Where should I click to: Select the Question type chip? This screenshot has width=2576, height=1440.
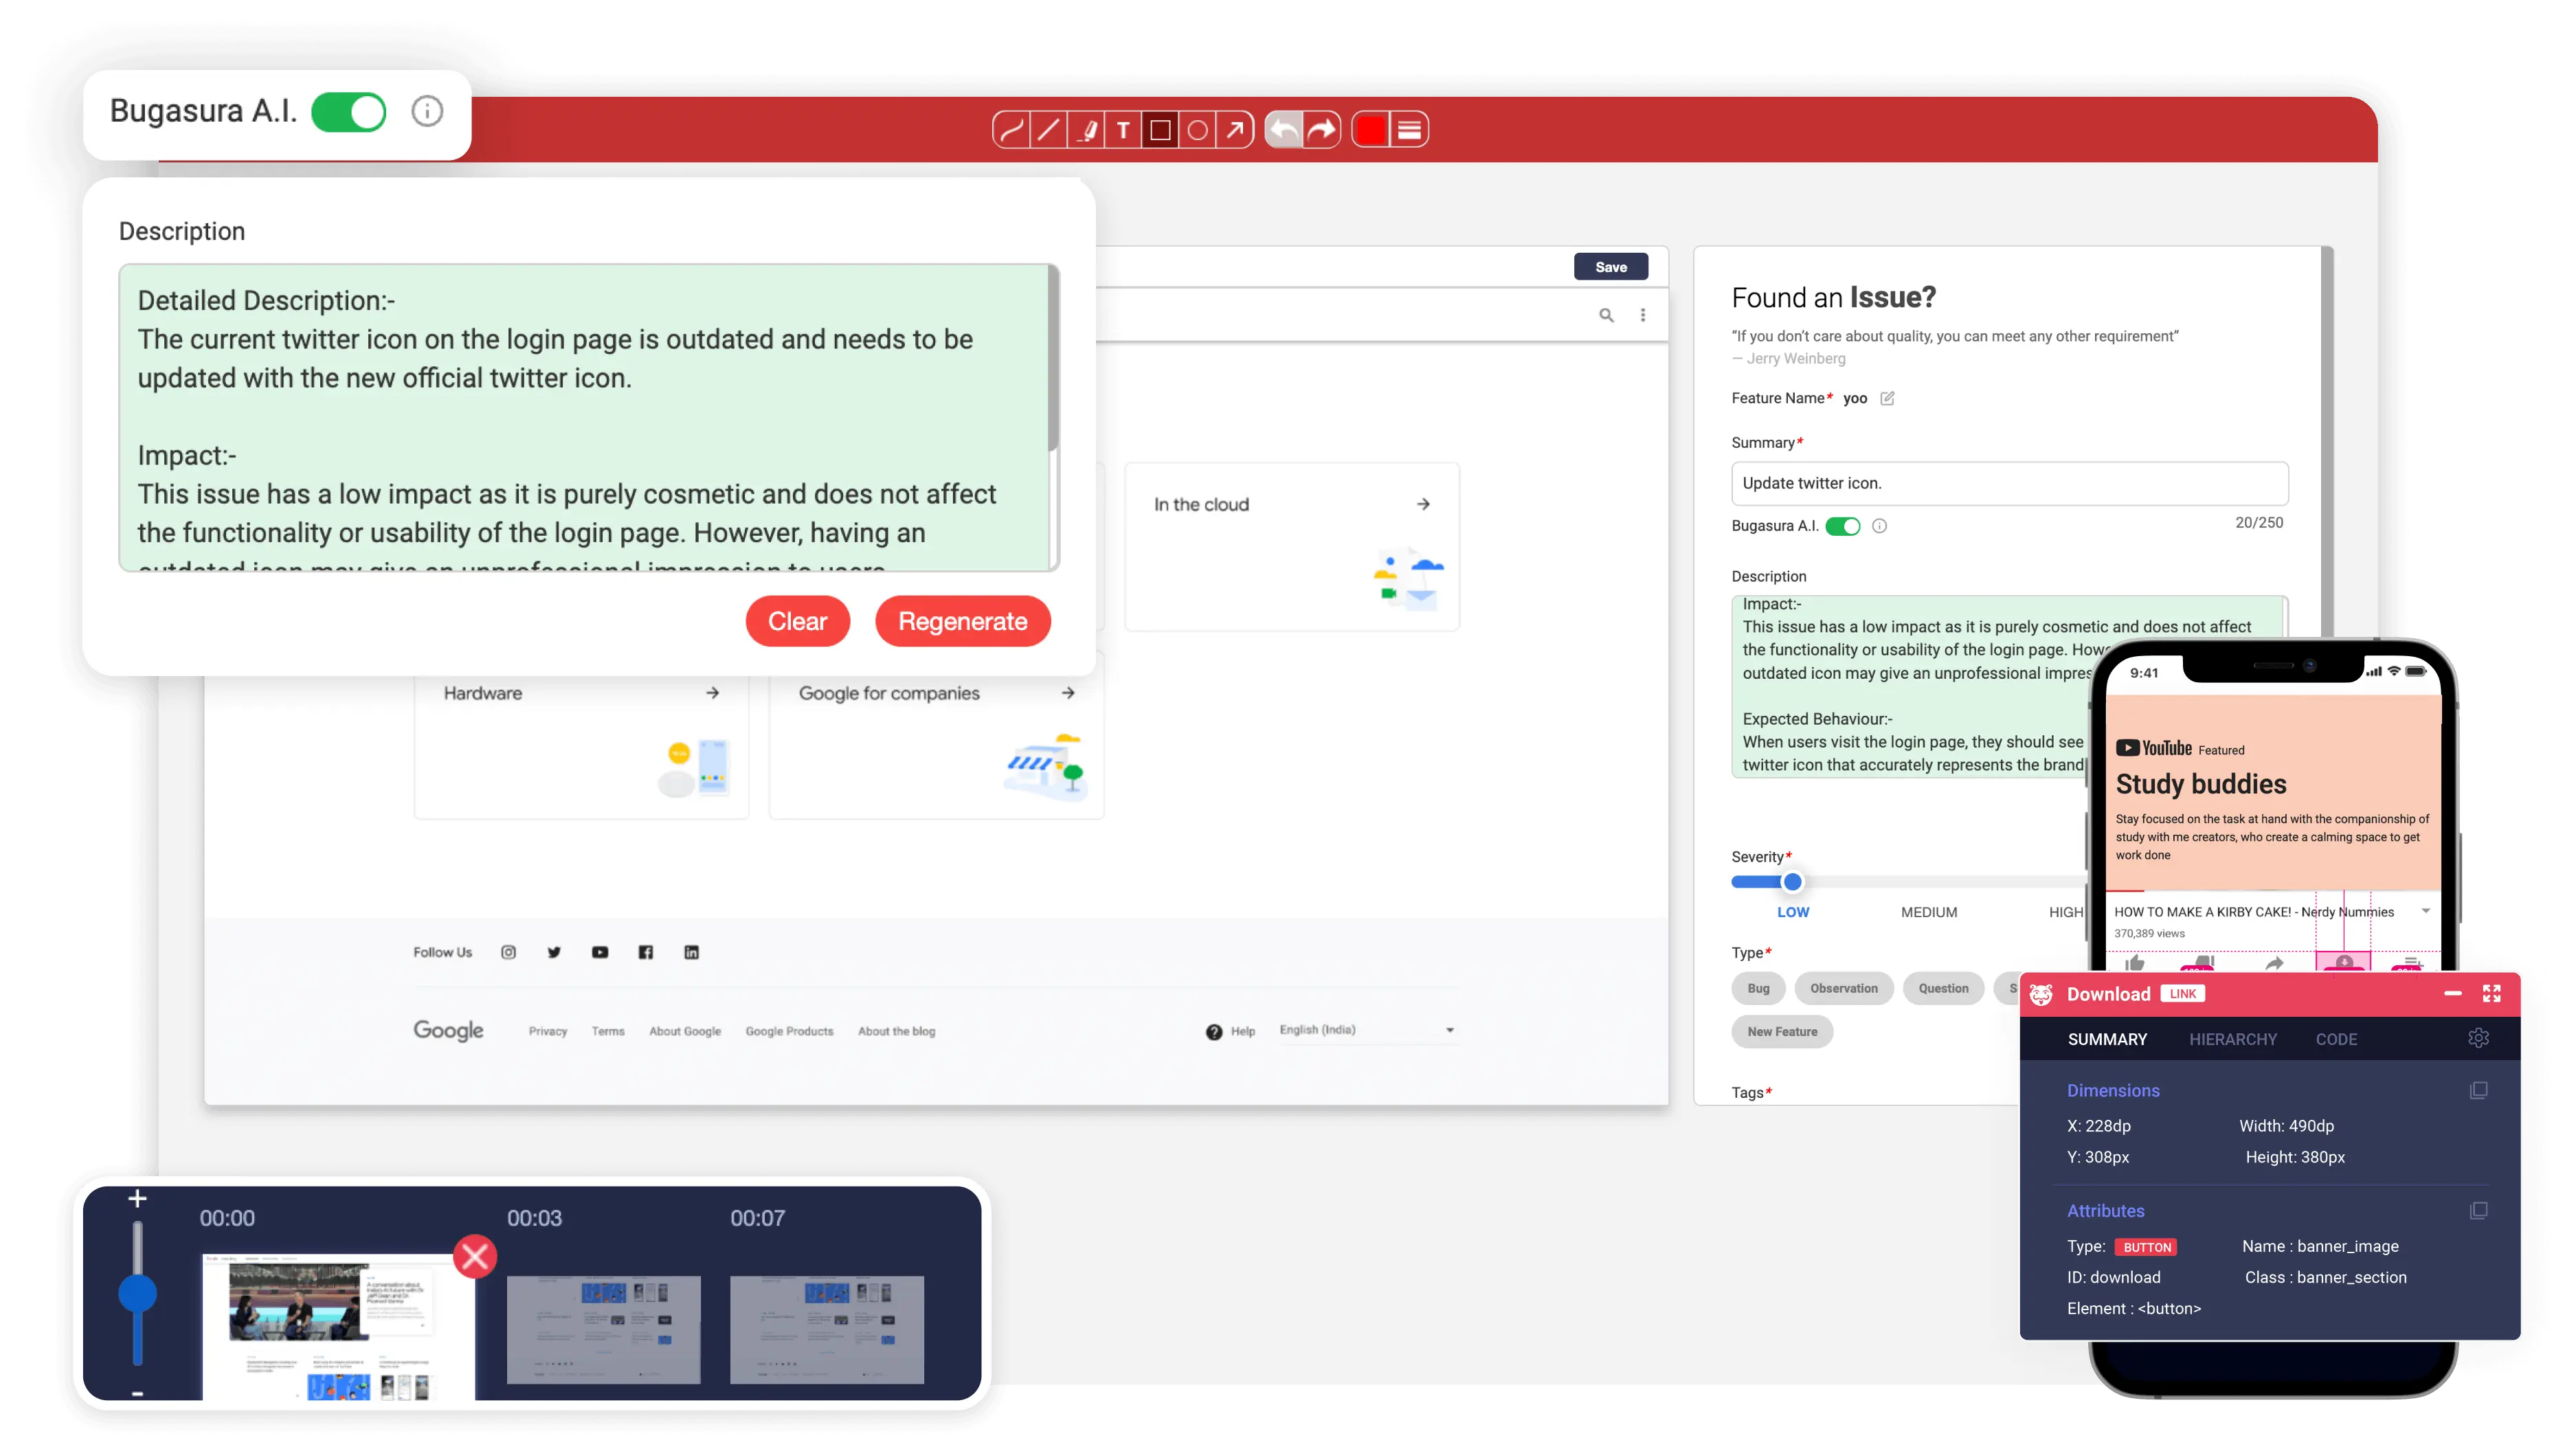click(x=1943, y=988)
